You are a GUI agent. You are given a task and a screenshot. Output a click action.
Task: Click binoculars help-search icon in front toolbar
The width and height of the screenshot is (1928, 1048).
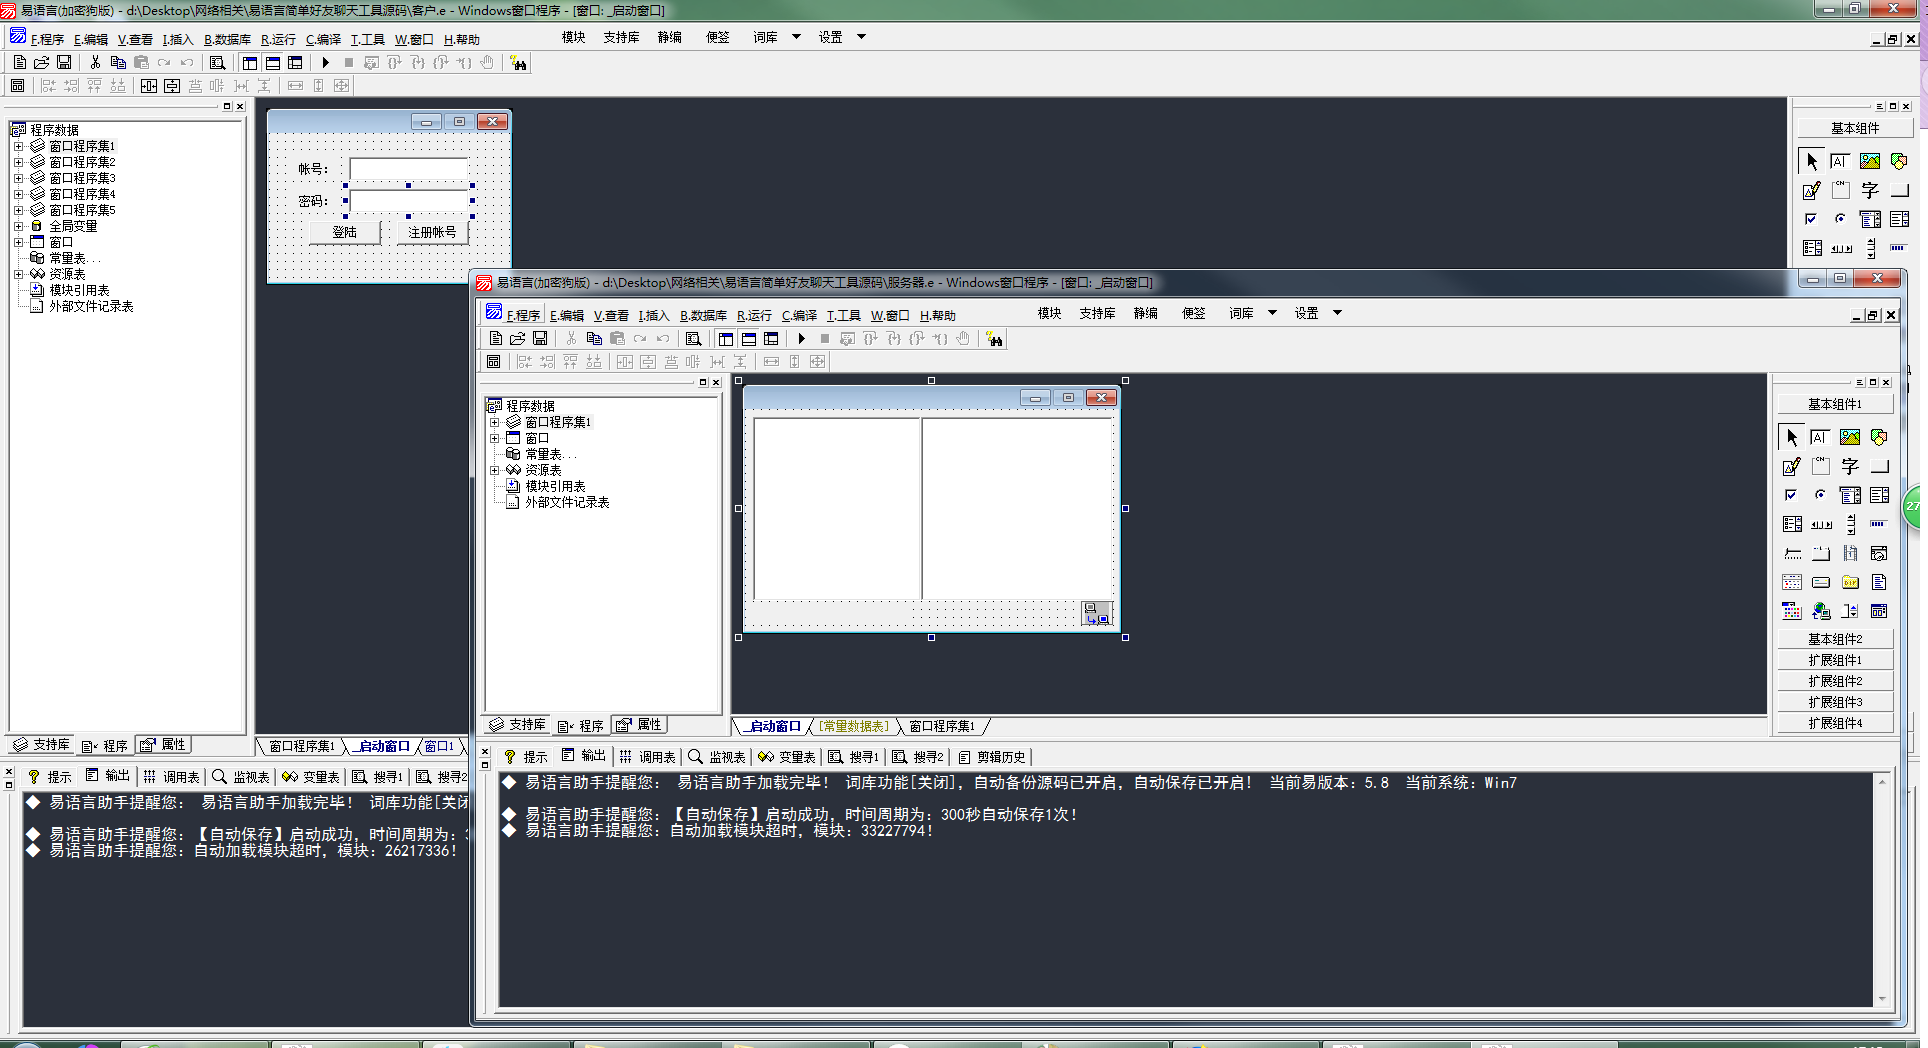pos(994,339)
